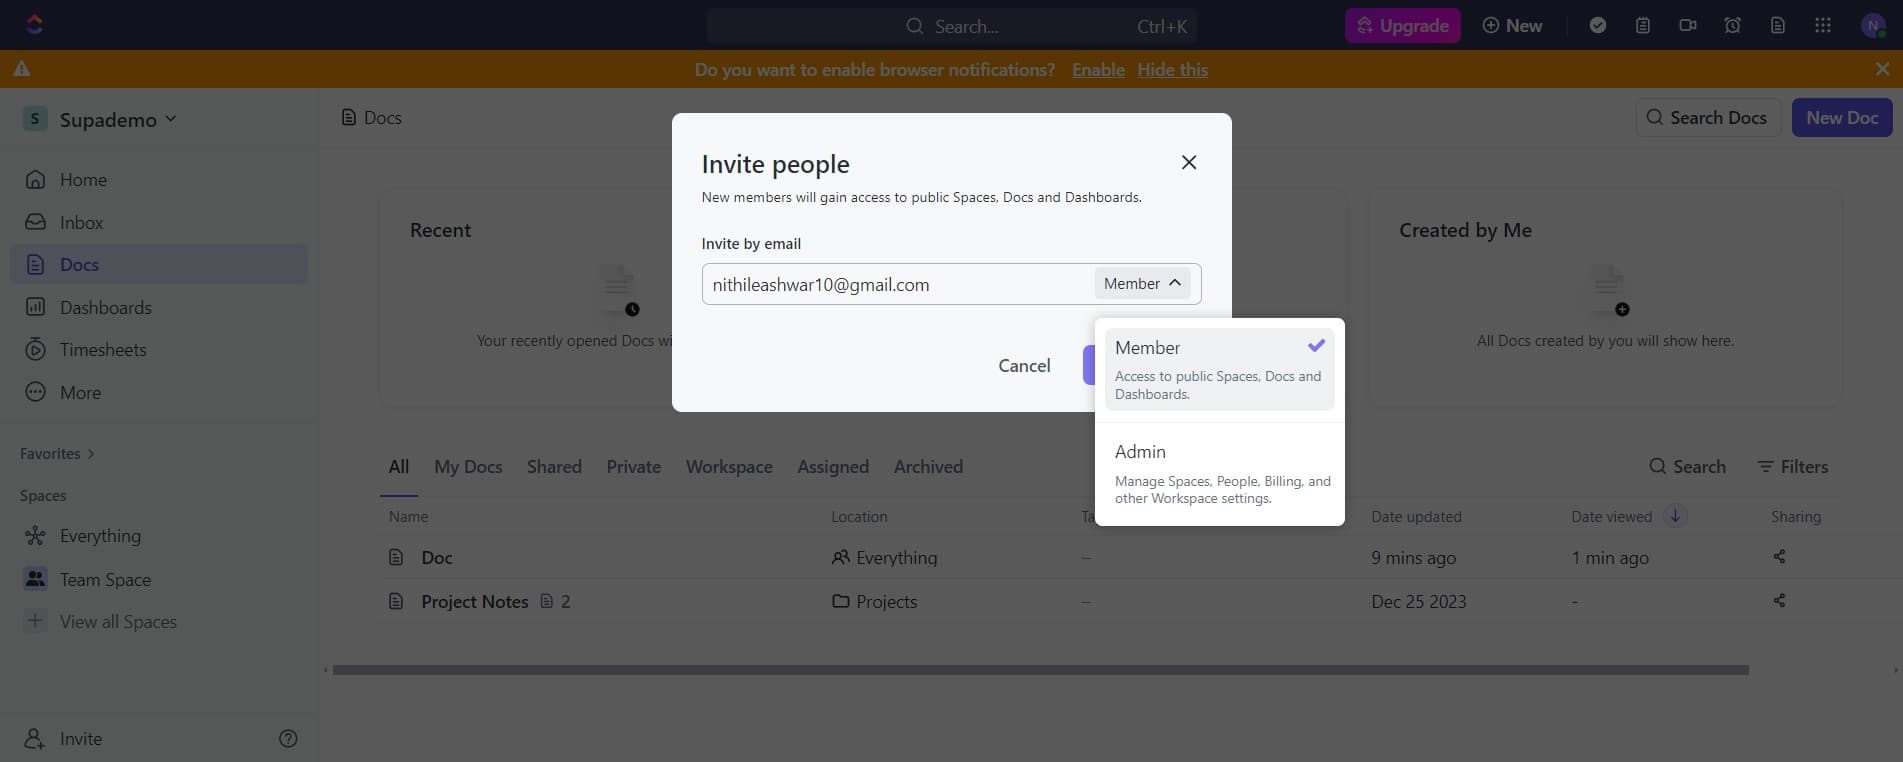This screenshot has width=1903, height=762.
Task: Open the notepad icon in top bar
Action: pos(1643,25)
